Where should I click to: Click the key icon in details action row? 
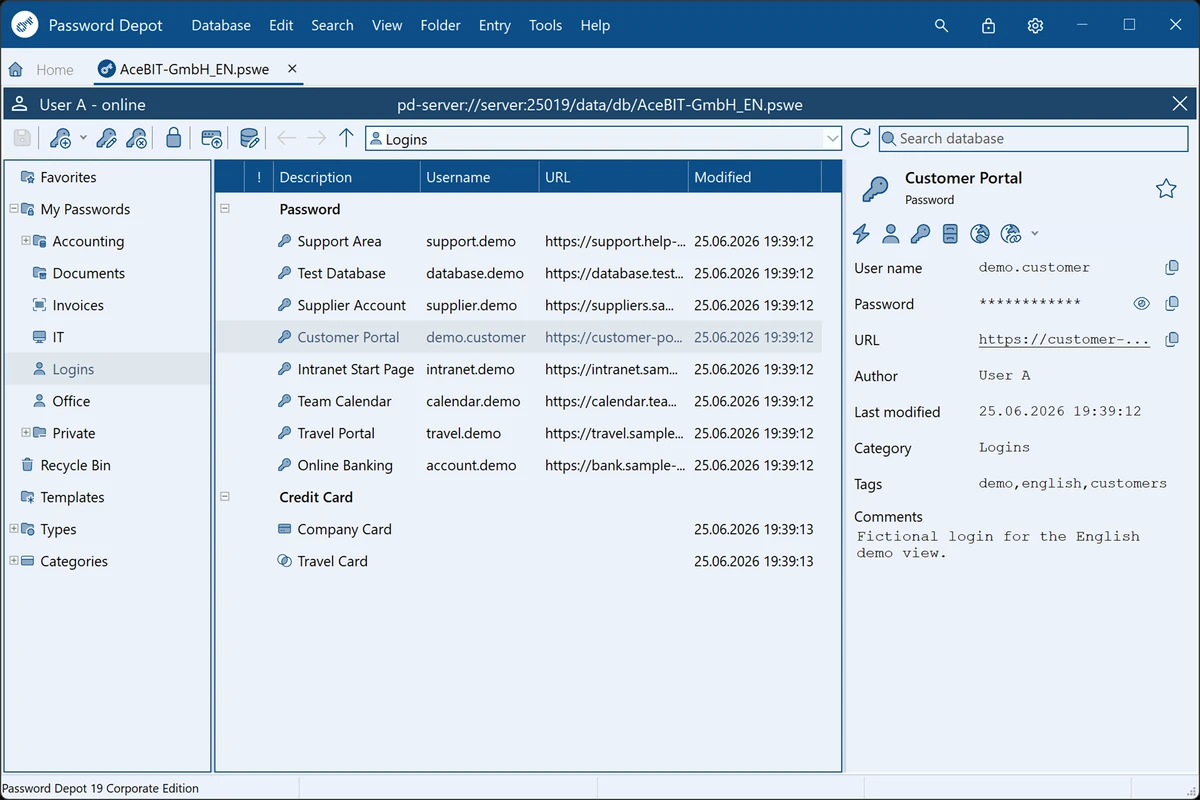coord(920,234)
